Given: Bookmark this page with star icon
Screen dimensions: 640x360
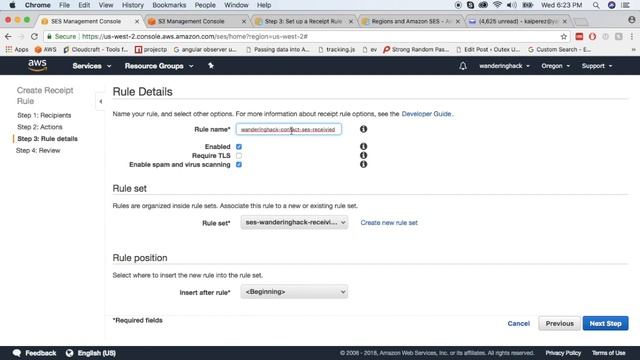Looking at the screenshot, I should point(564,36).
